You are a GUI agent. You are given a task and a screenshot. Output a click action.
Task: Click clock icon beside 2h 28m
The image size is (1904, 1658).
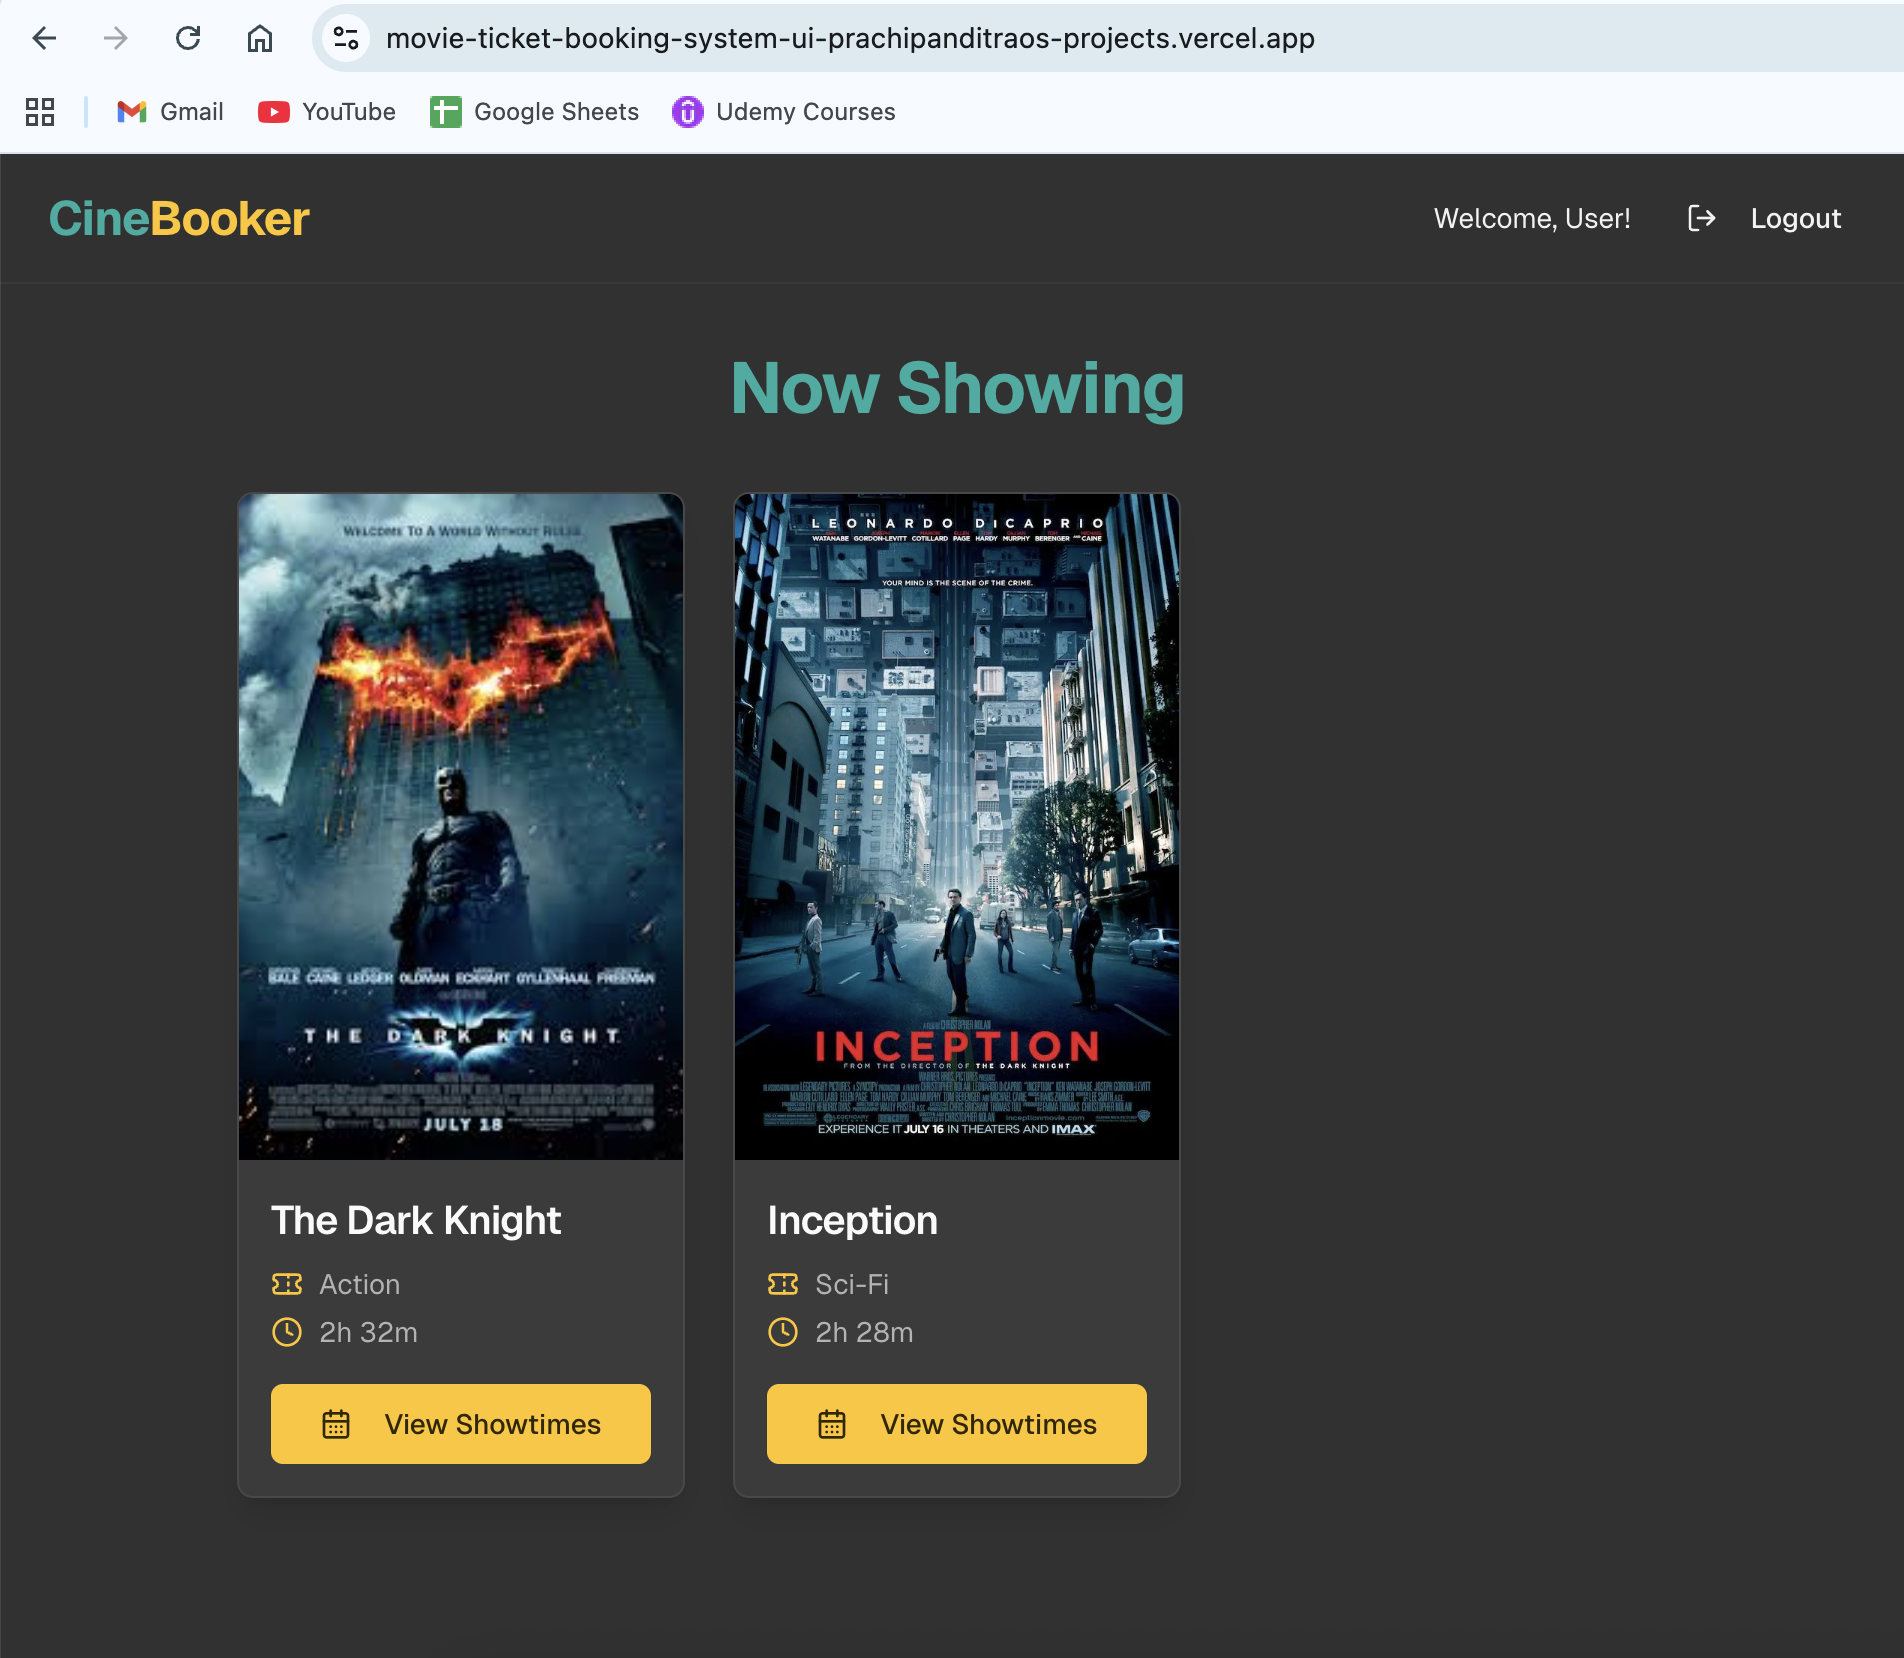(783, 1332)
